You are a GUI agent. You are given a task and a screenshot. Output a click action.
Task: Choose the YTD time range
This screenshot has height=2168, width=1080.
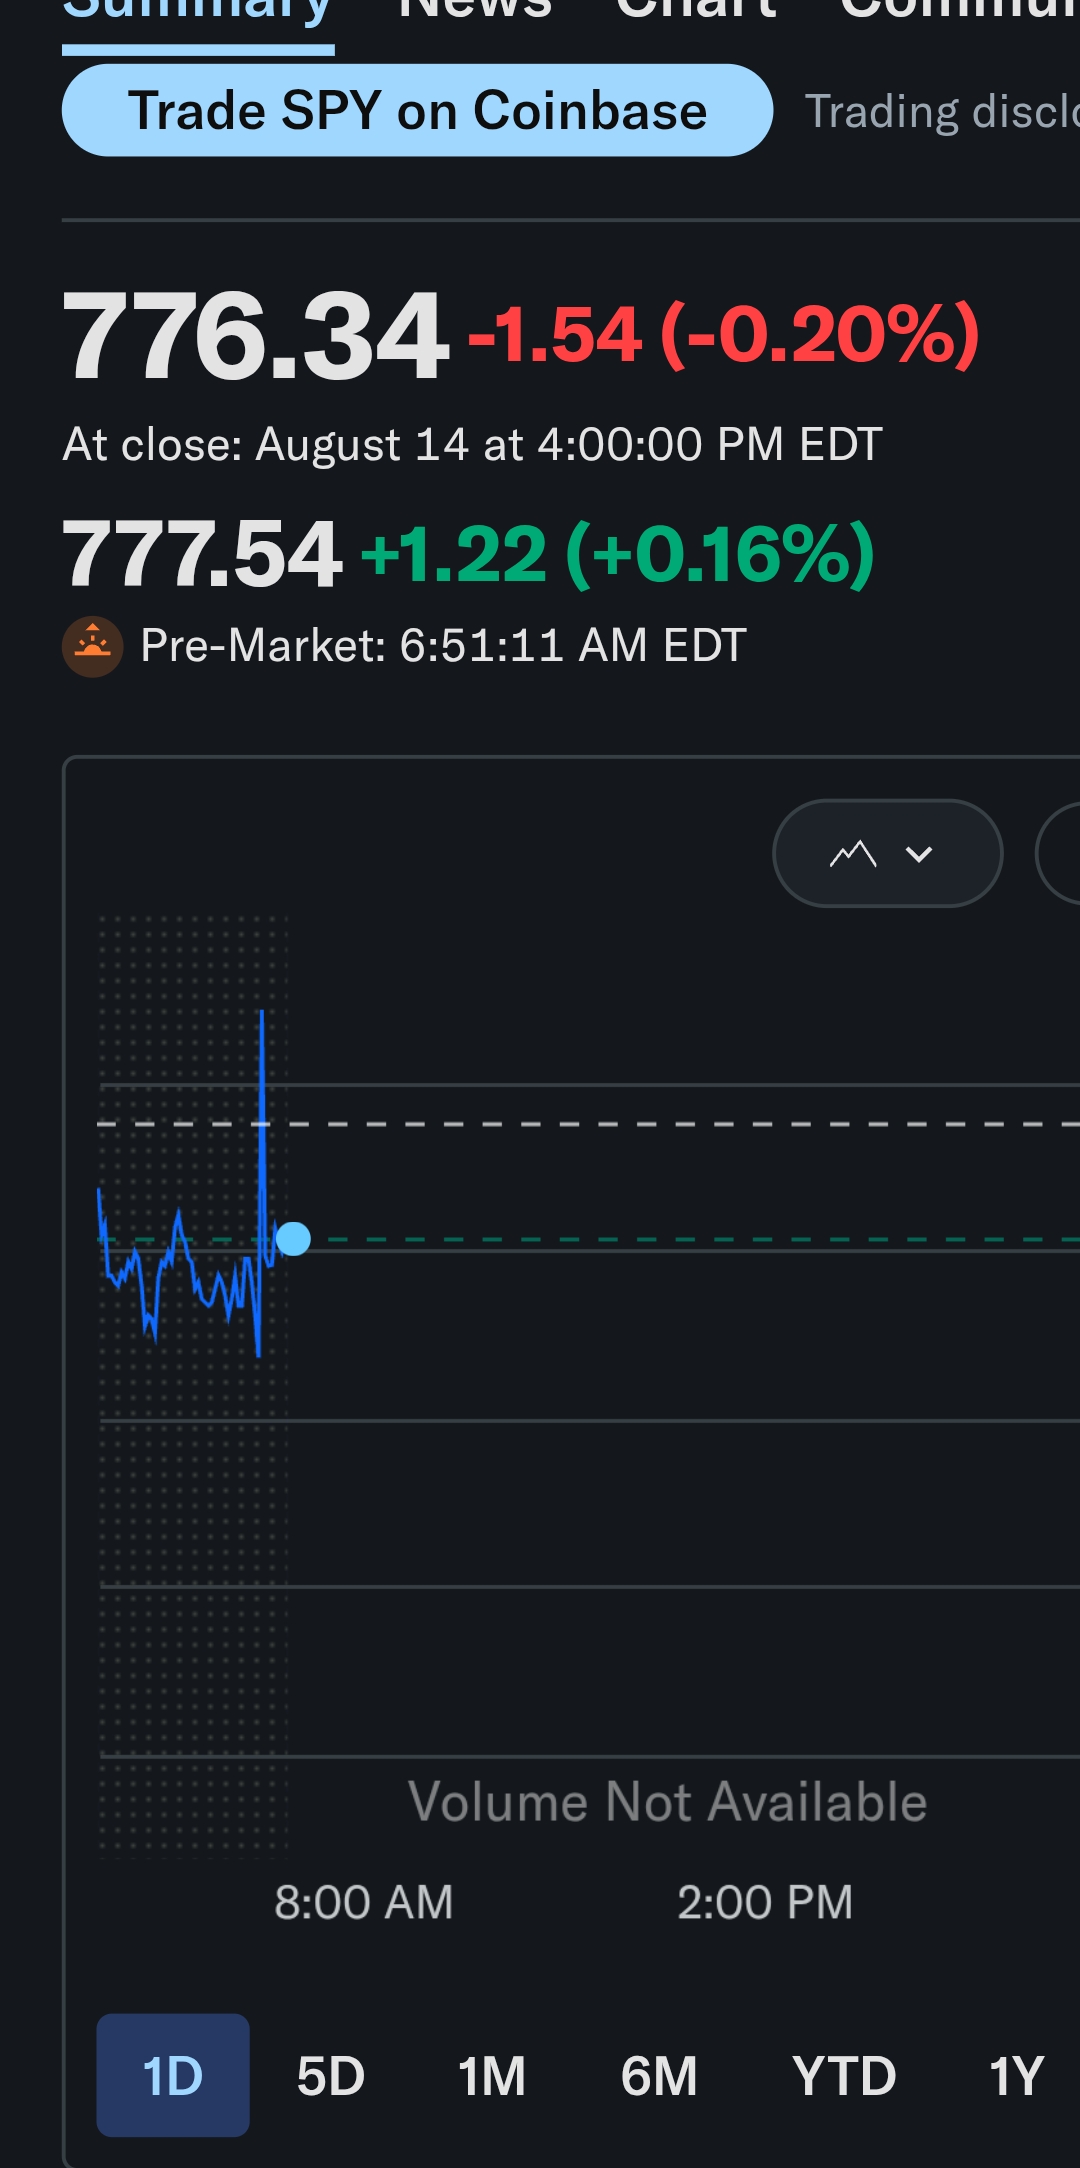[x=844, y=2076]
